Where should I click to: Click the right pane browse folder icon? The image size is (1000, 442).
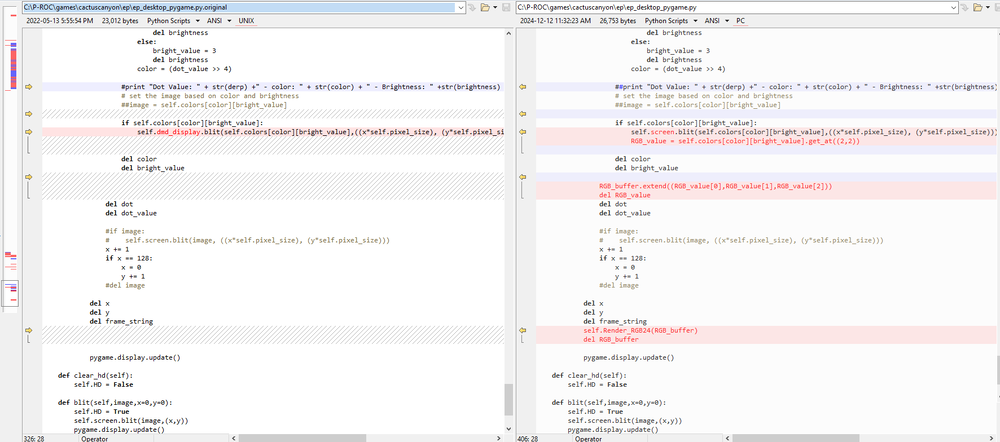[x=978, y=7]
